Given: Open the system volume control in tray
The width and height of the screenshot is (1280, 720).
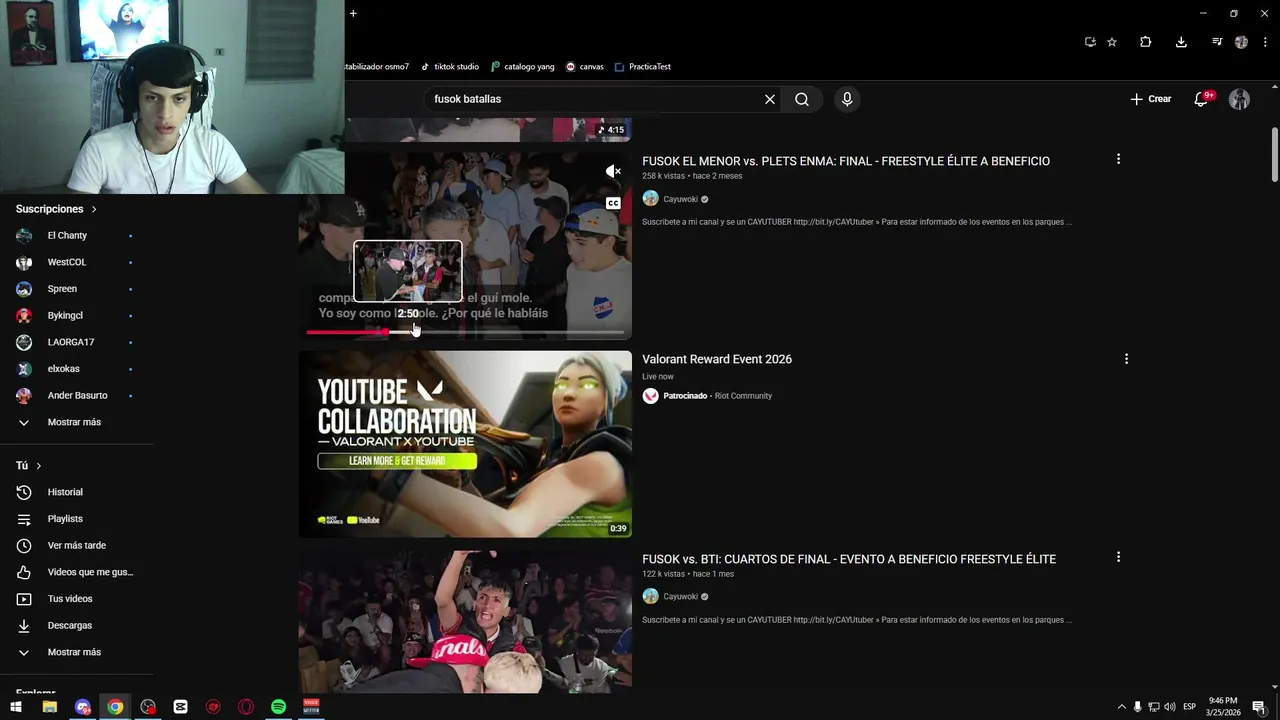Looking at the screenshot, I should pos(1170,707).
